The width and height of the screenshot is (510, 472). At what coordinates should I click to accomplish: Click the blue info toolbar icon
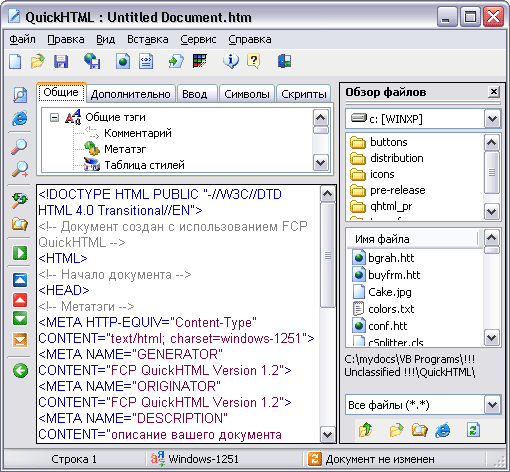click(x=231, y=61)
